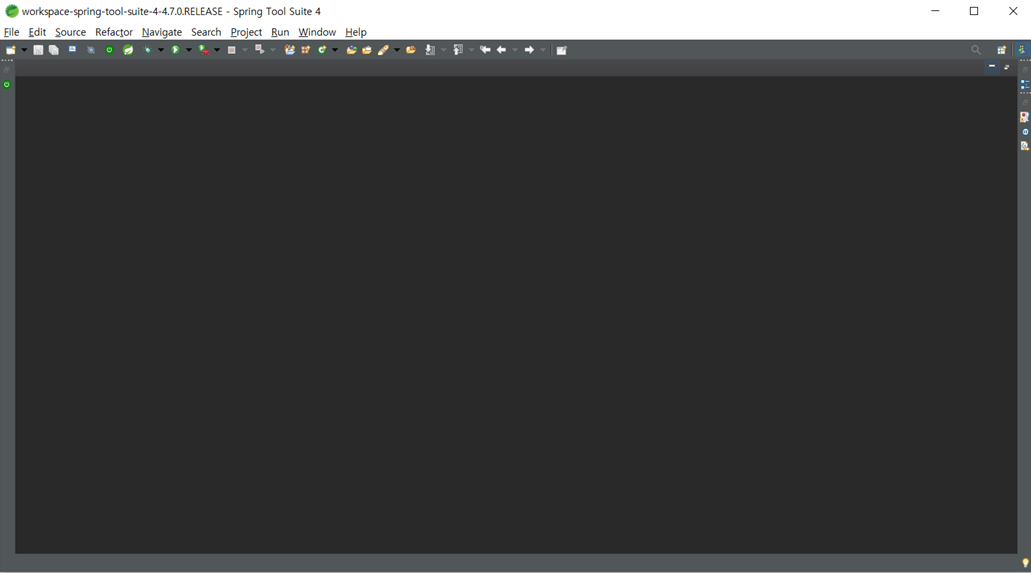Click the Maximize editor area button

click(1007, 66)
